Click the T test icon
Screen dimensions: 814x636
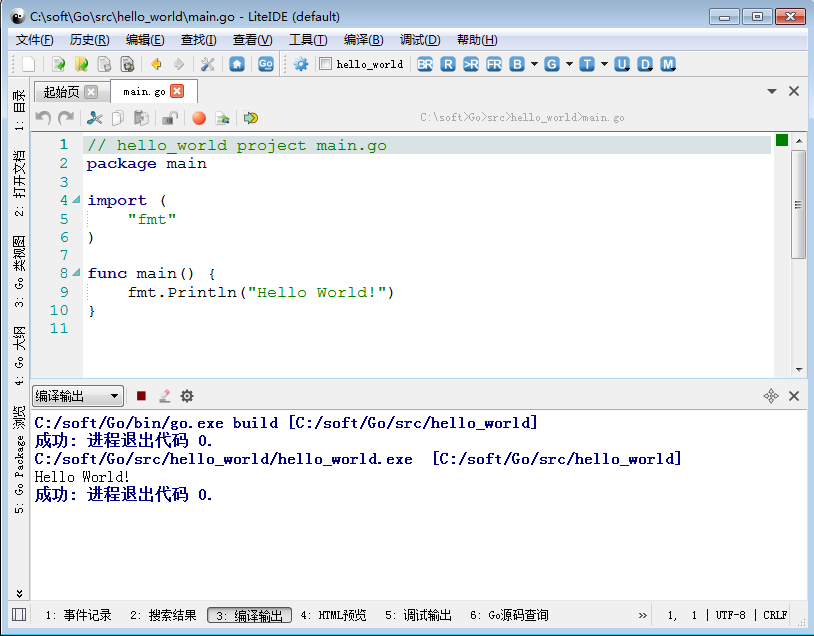[587, 64]
